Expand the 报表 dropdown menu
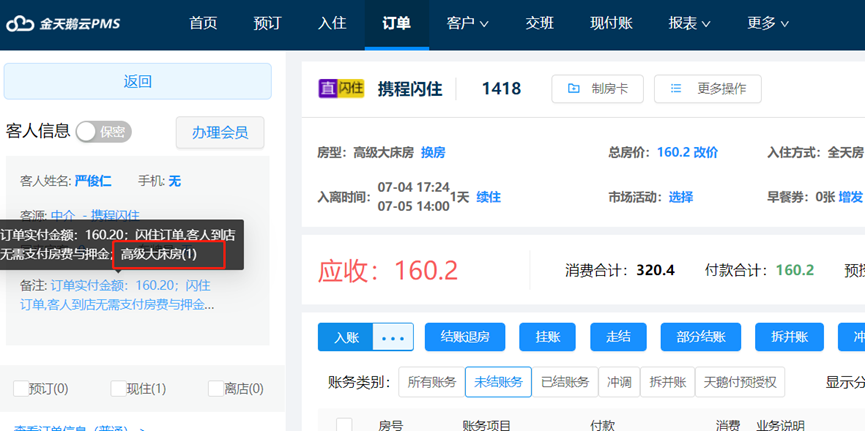Screen dimensions: 865x431 click(x=689, y=24)
